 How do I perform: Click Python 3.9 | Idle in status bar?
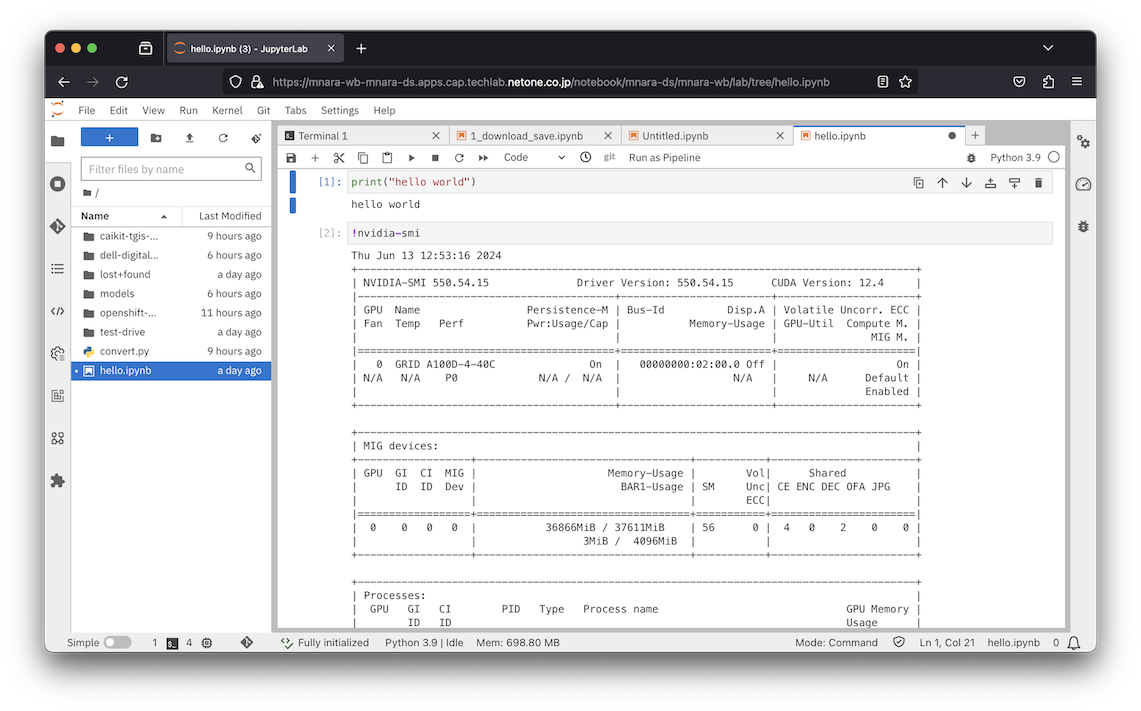coord(424,643)
